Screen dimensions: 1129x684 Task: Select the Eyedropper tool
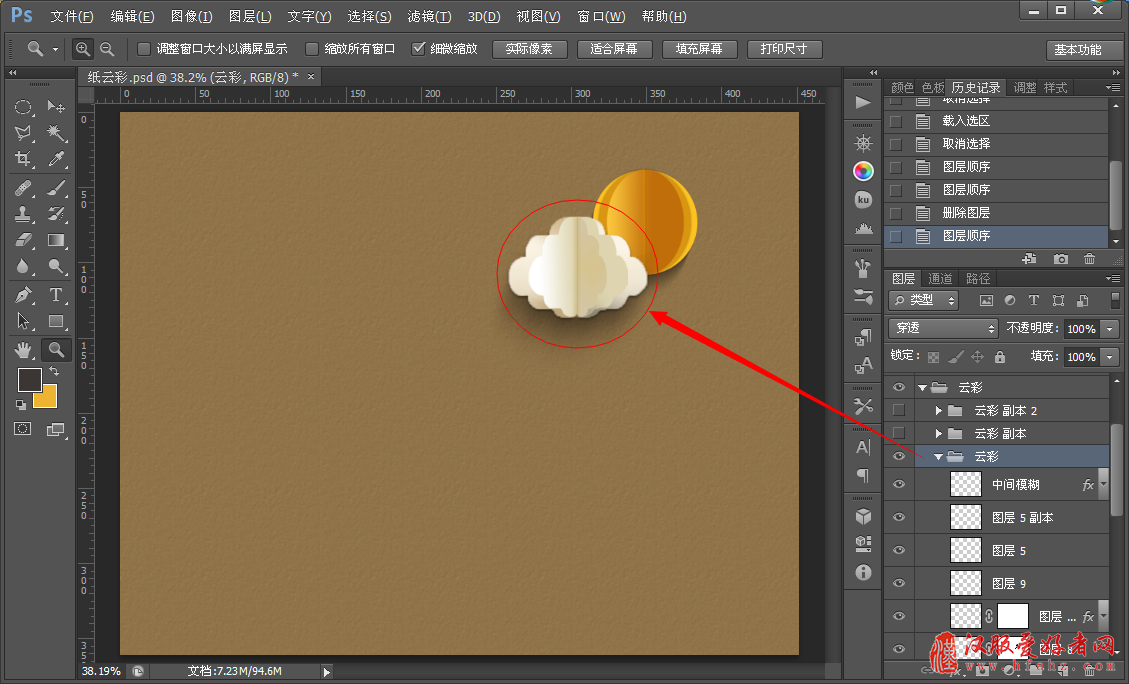[x=55, y=159]
